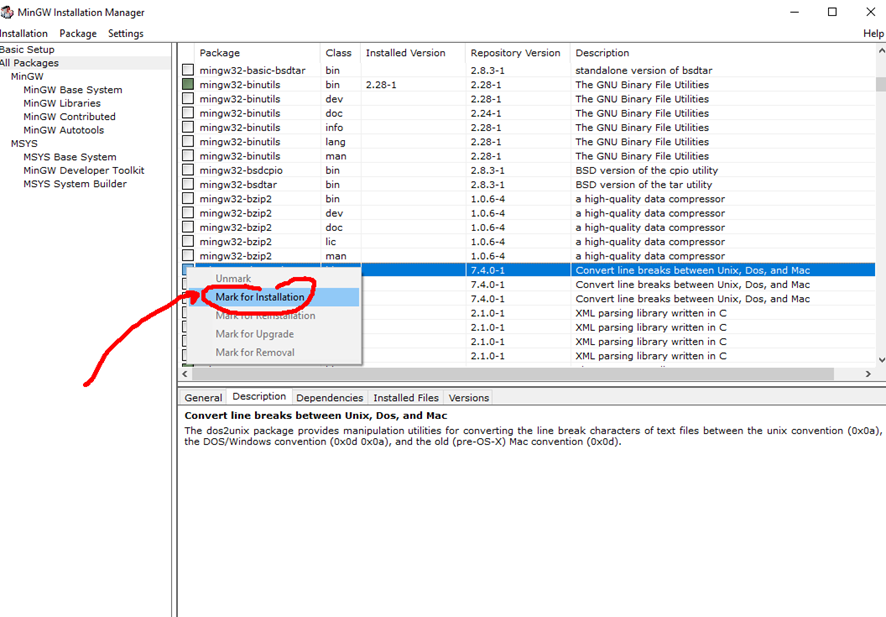Choose Mark for Installation in context menu
Image resolution: width=886 pixels, height=617 pixels.
[x=260, y=297]
